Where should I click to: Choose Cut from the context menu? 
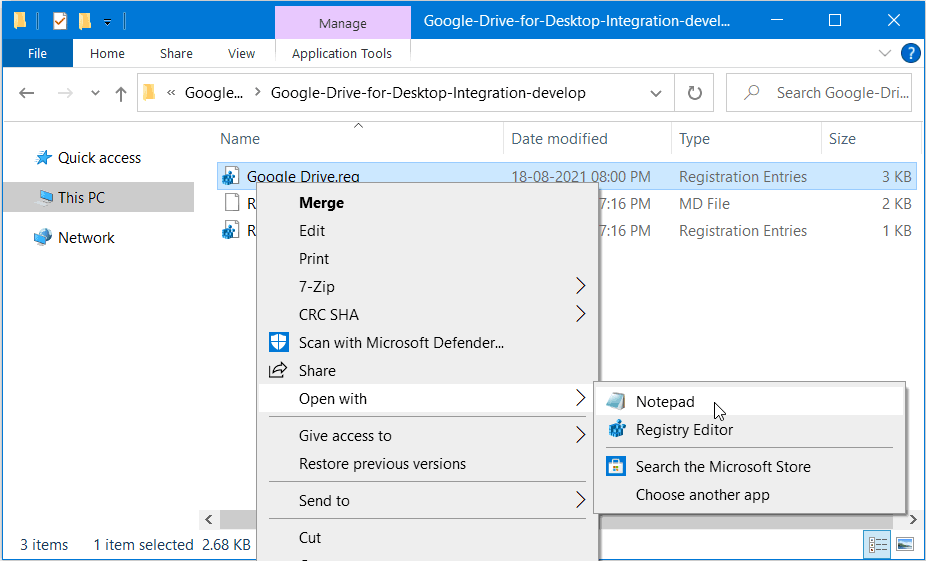pos(428,537)
